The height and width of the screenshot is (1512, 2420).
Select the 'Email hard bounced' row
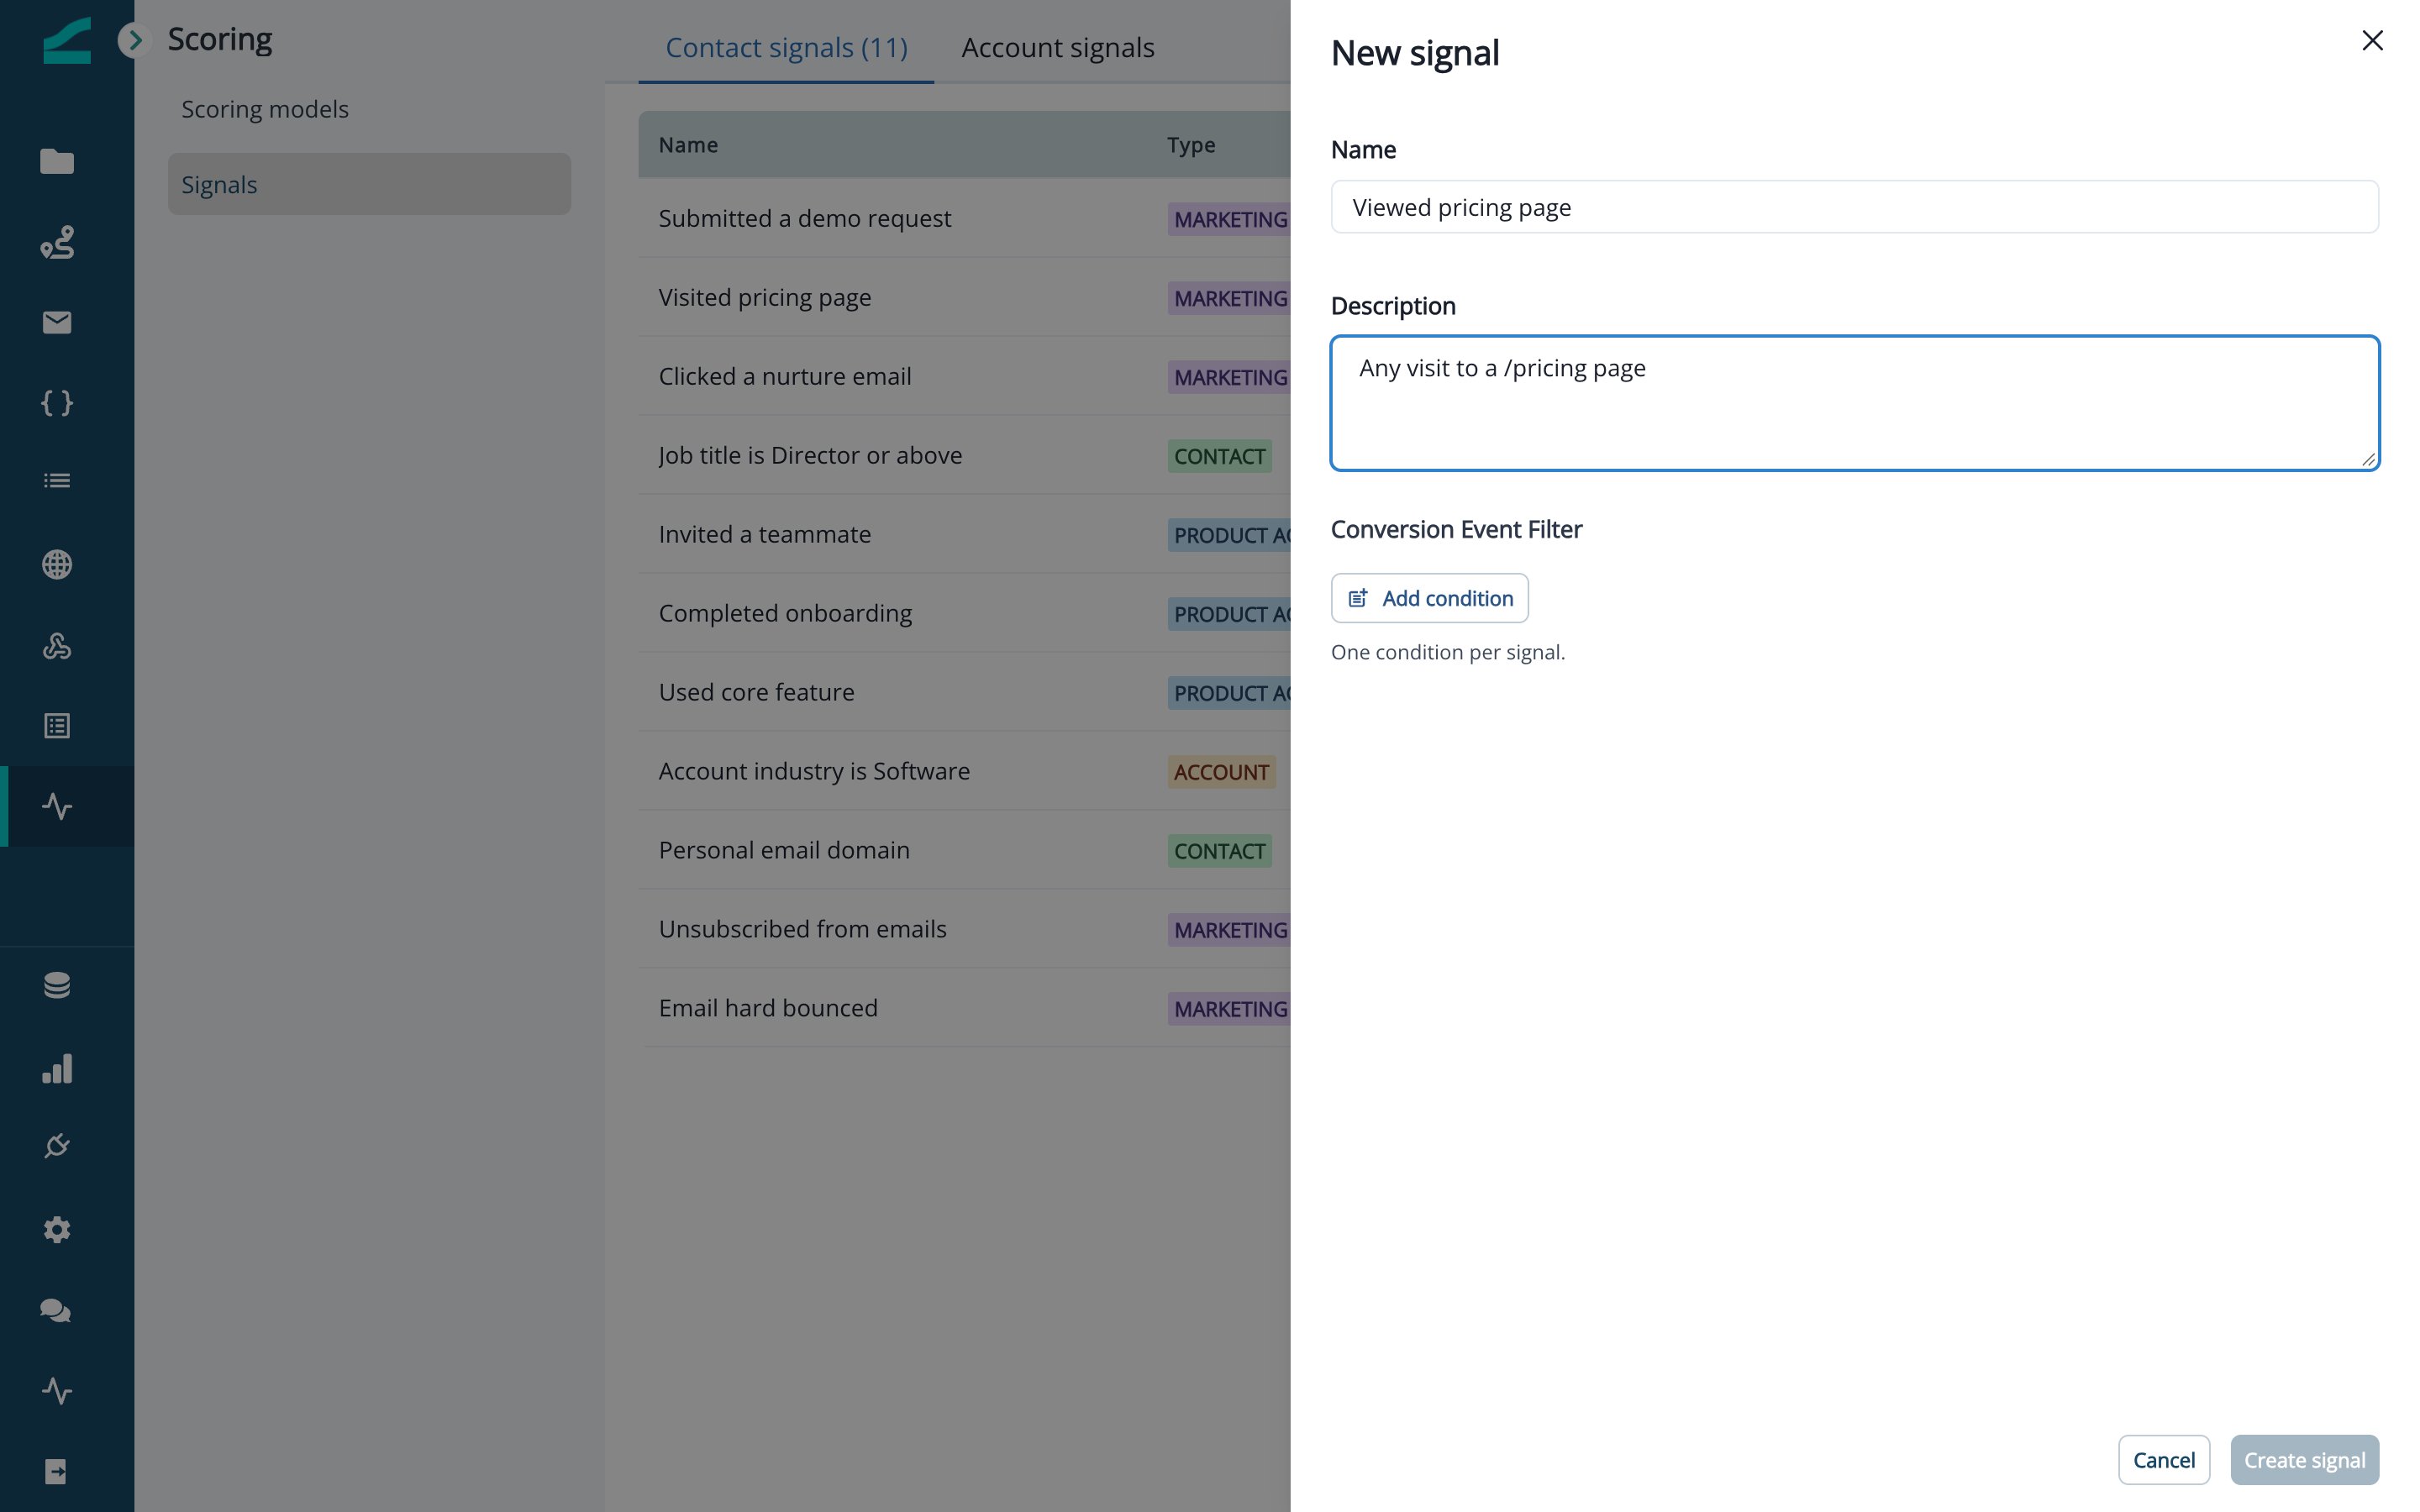click(x=964, y=1008)
